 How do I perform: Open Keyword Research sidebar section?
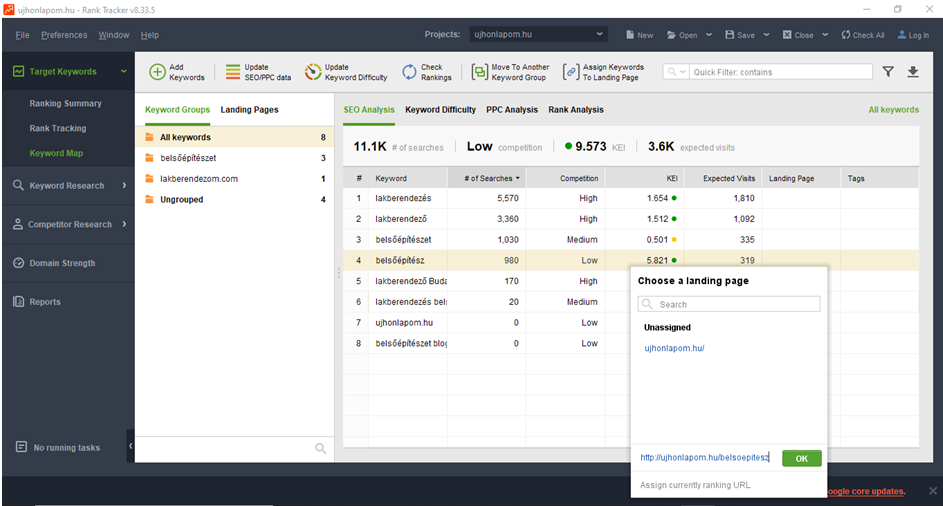69,185
